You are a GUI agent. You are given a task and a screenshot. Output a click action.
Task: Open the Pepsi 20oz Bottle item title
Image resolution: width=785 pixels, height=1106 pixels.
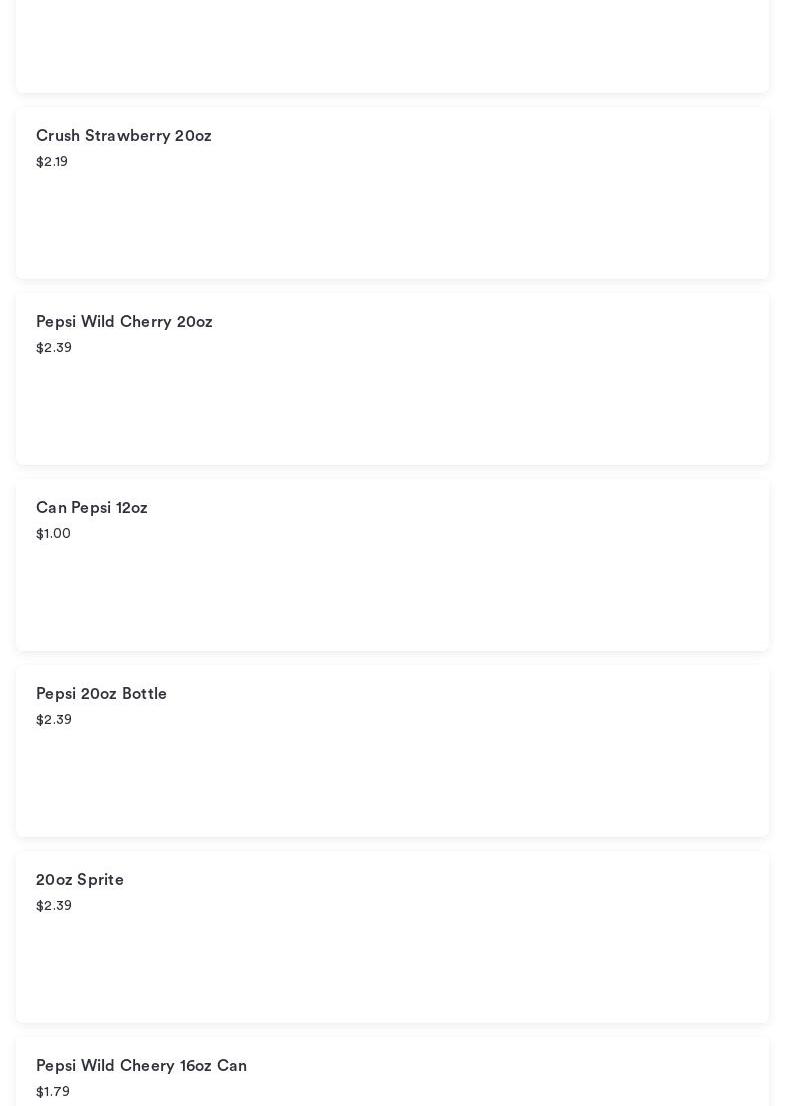point(101,694)
